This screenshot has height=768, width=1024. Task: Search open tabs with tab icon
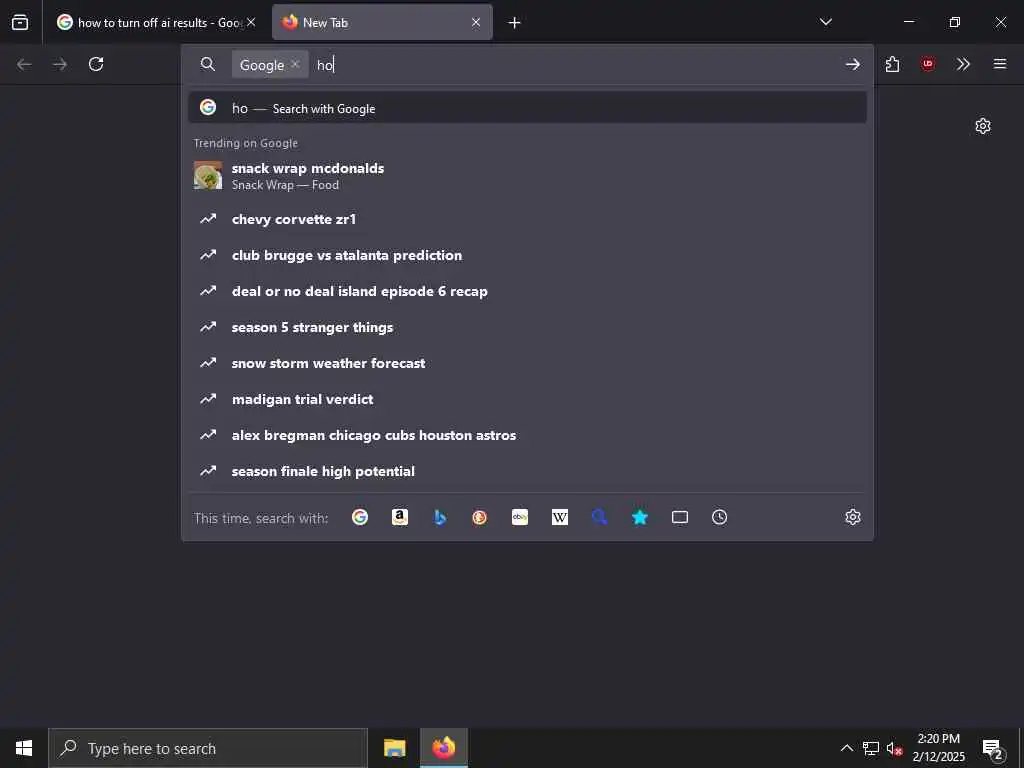tap(680, 517)
